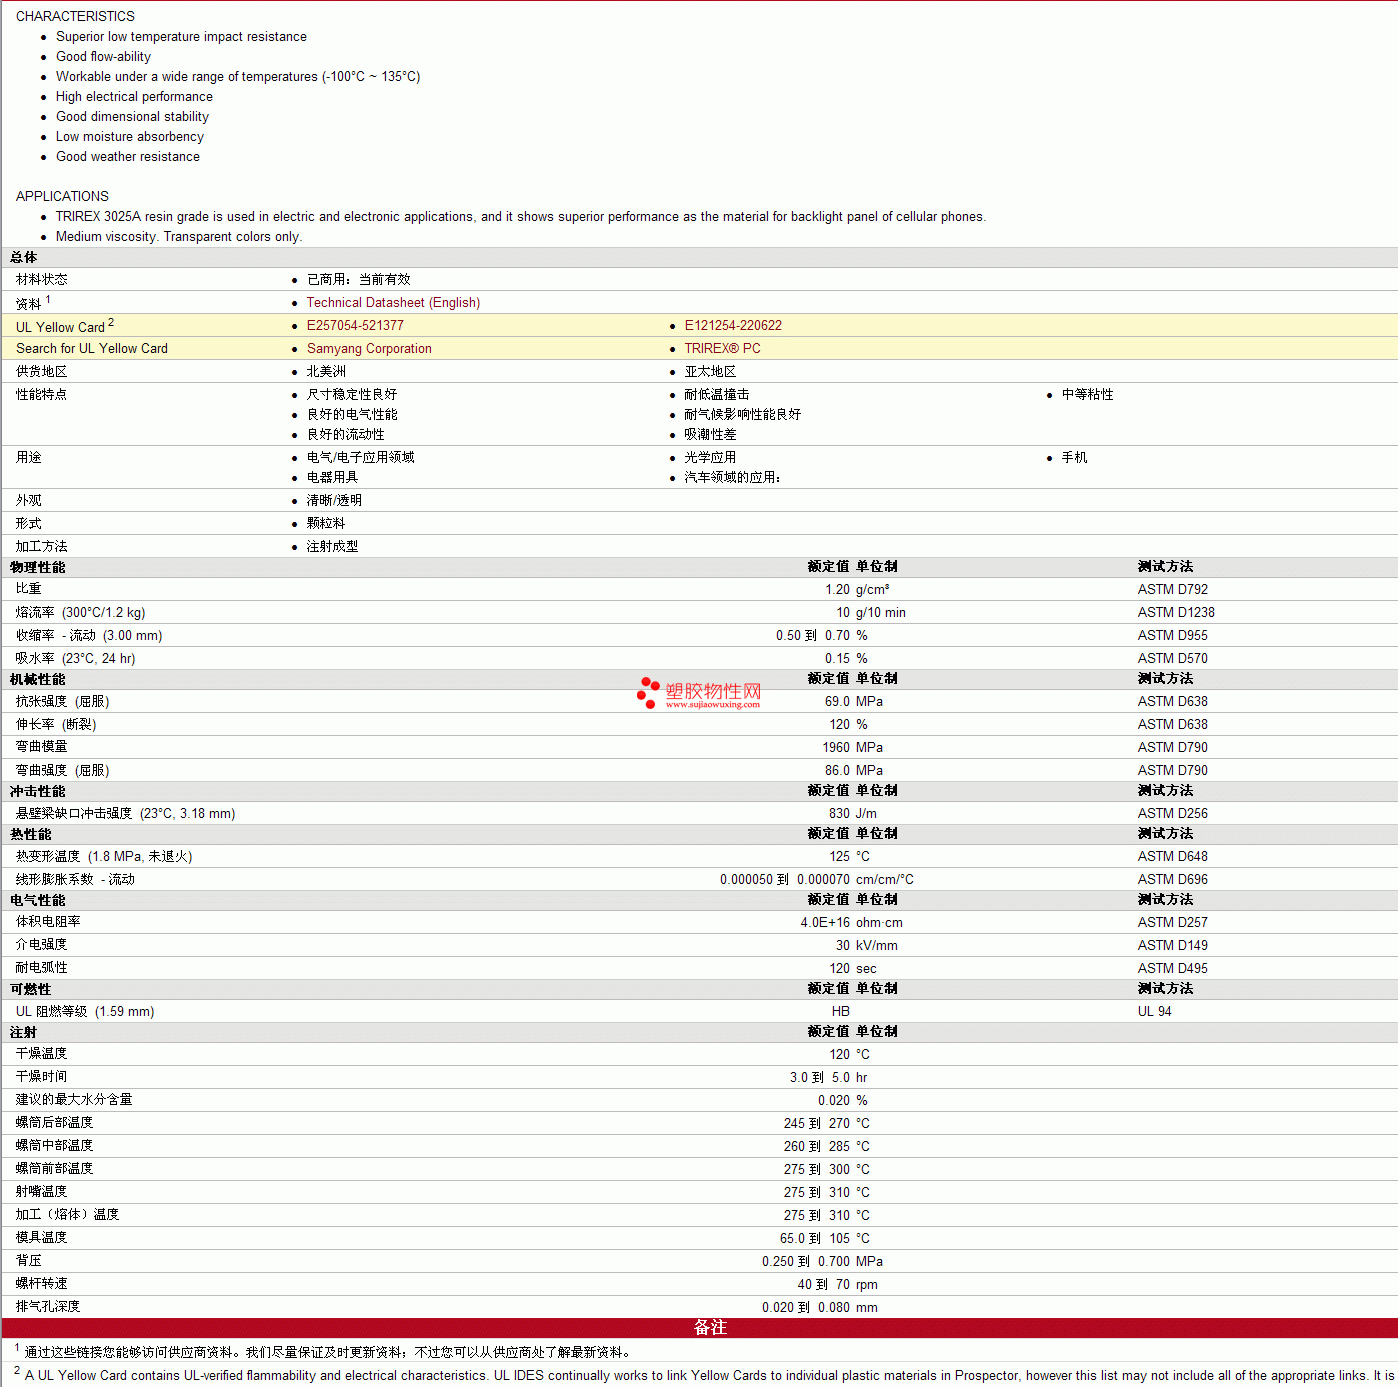Screen dimensions: 1398x1387
Task: Click the 机械性能 section header
Action: pos(38,680)
